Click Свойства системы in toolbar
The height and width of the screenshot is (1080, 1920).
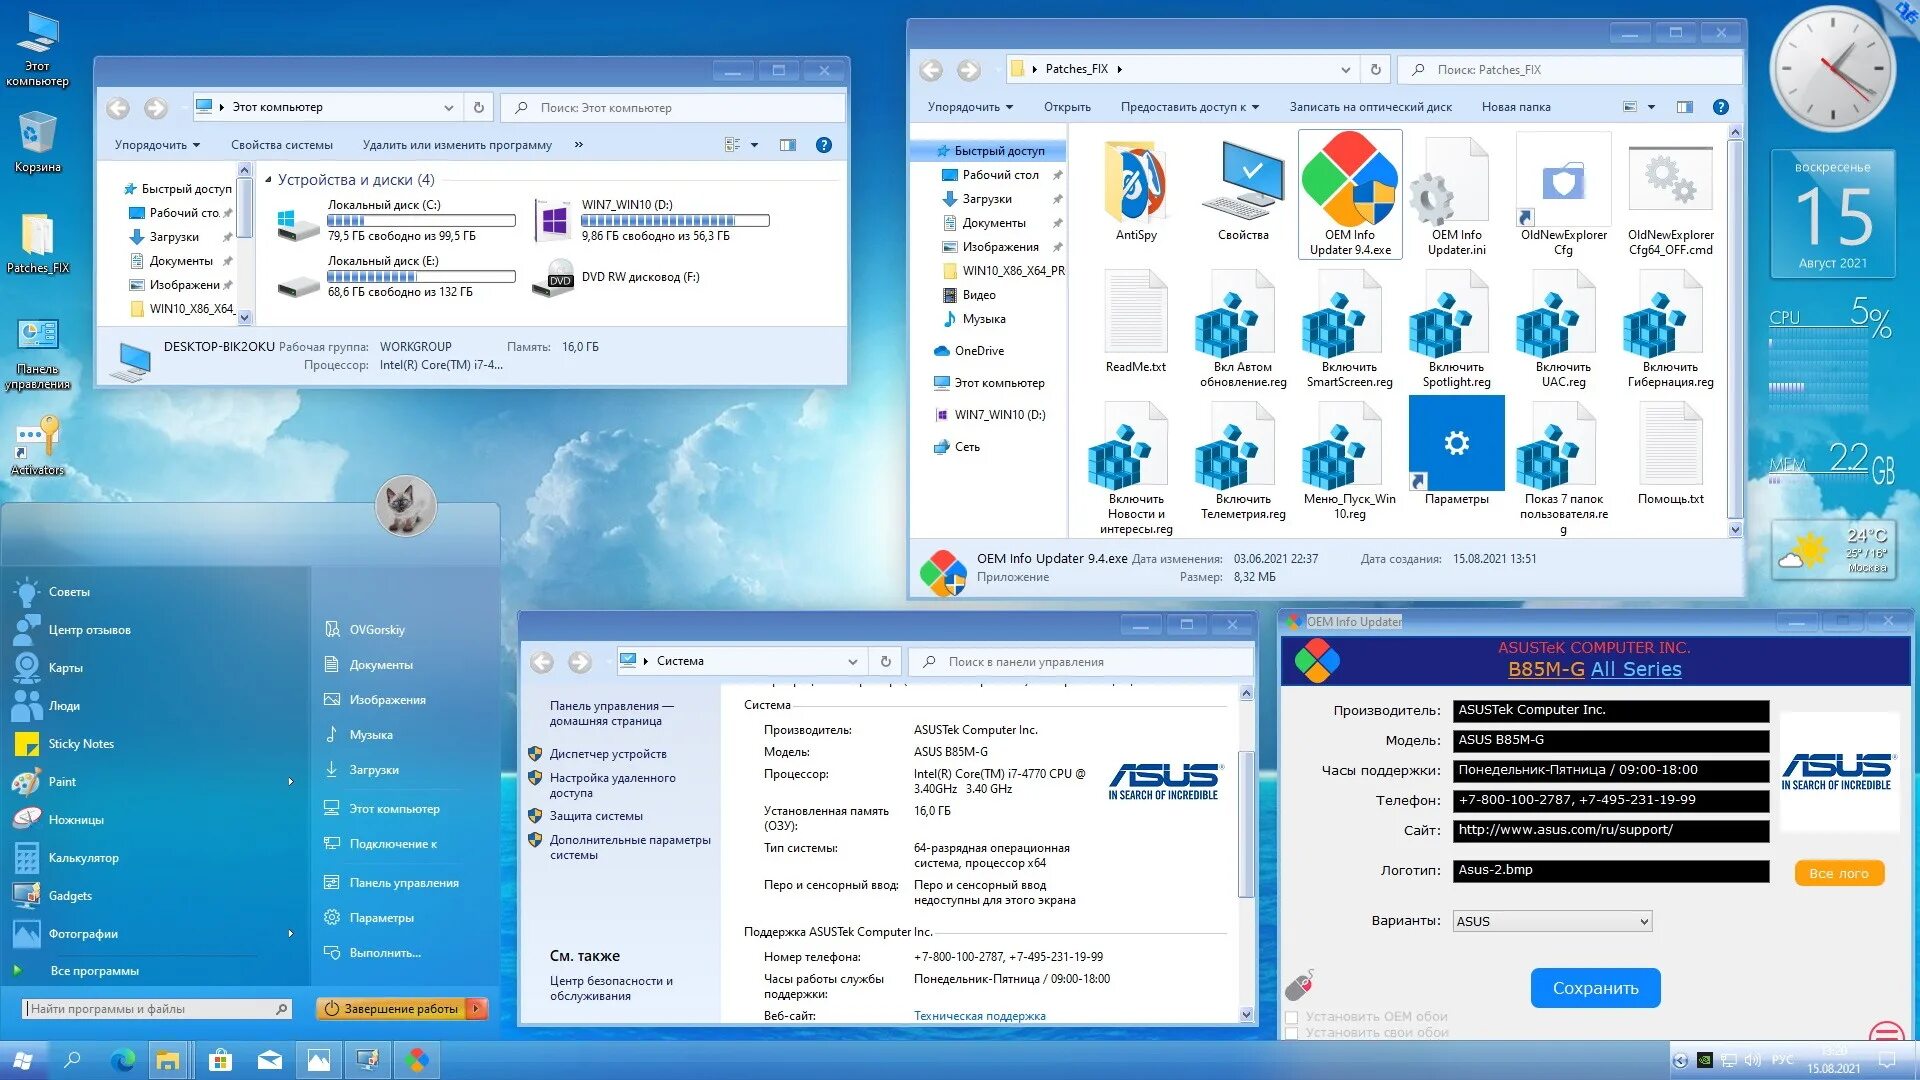[281, 145]
